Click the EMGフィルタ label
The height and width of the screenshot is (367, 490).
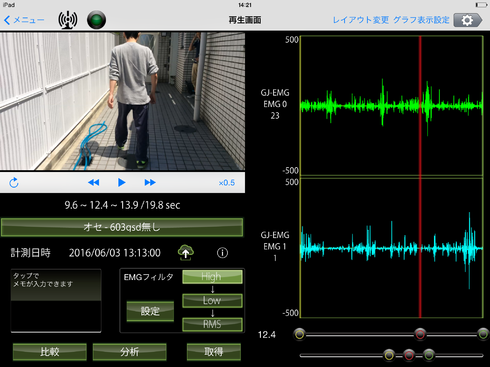click(x=148, y=277)
